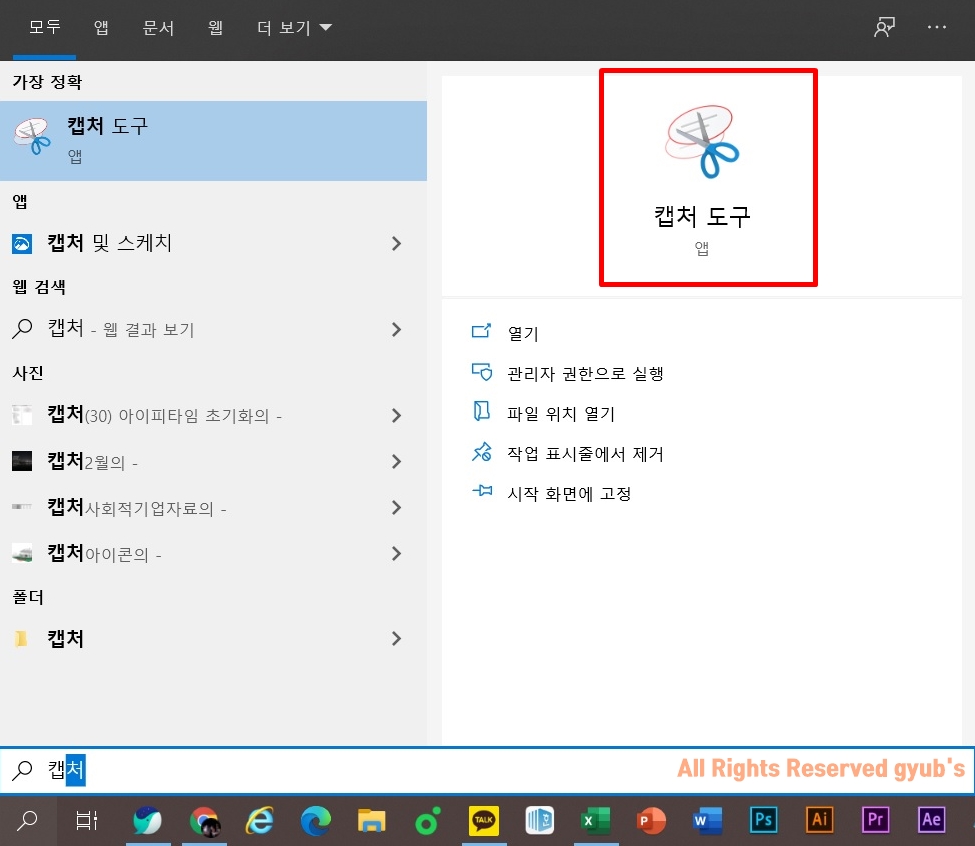Open Photoshop from the taskbar
The width and height of the screenshot is (975, 846).
click(x=764, y=820)
